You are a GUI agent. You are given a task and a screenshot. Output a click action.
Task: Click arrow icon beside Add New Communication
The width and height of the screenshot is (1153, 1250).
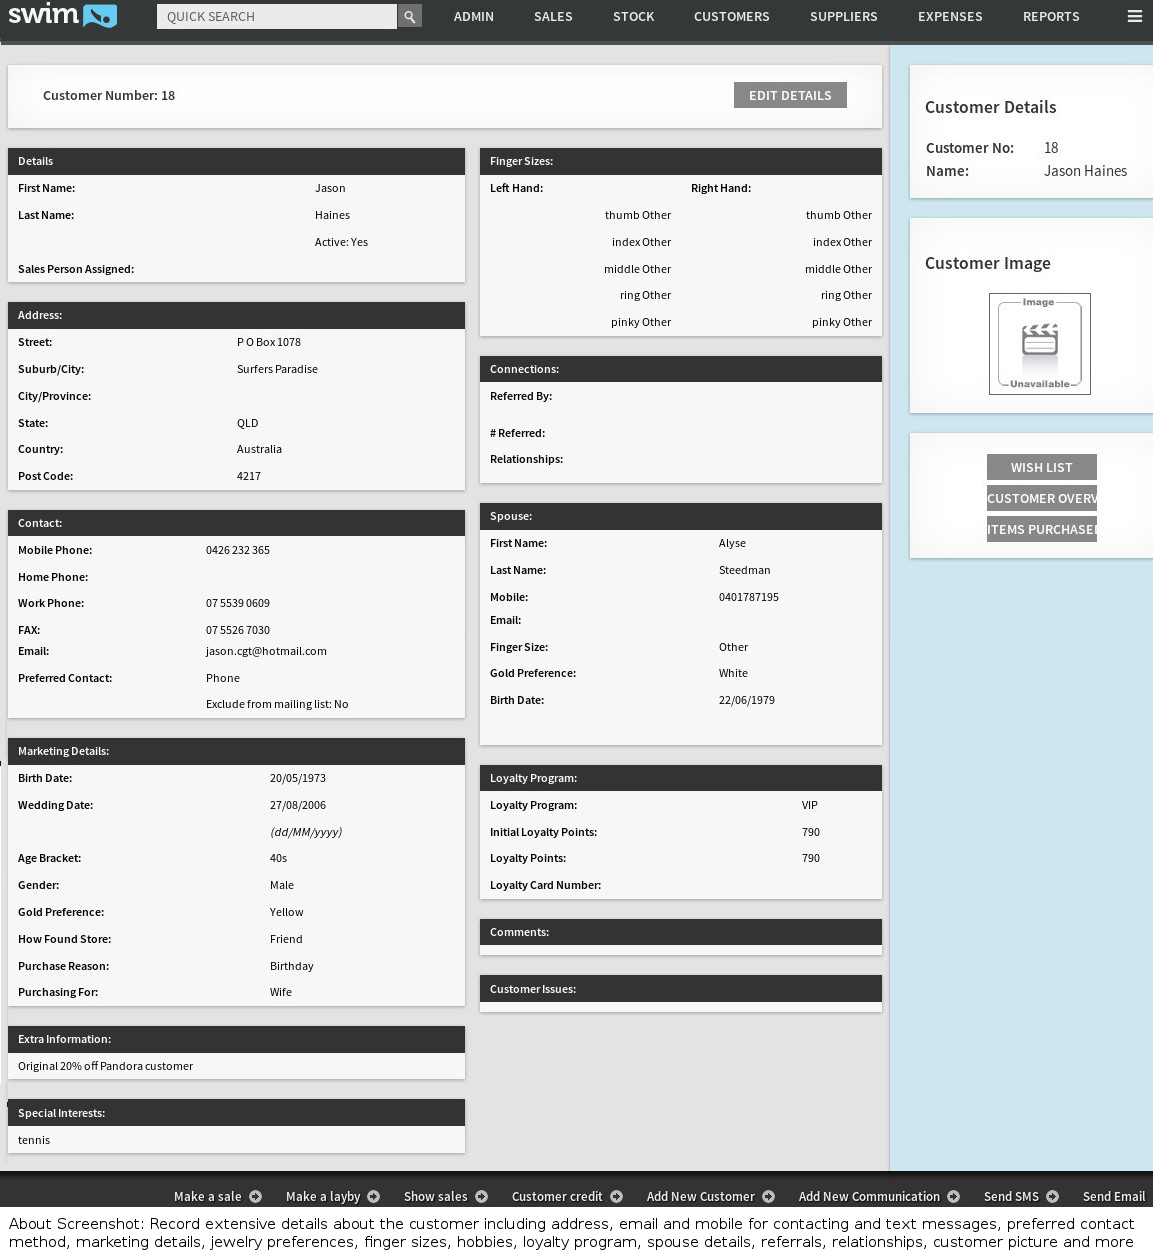tap(954, 1197)
